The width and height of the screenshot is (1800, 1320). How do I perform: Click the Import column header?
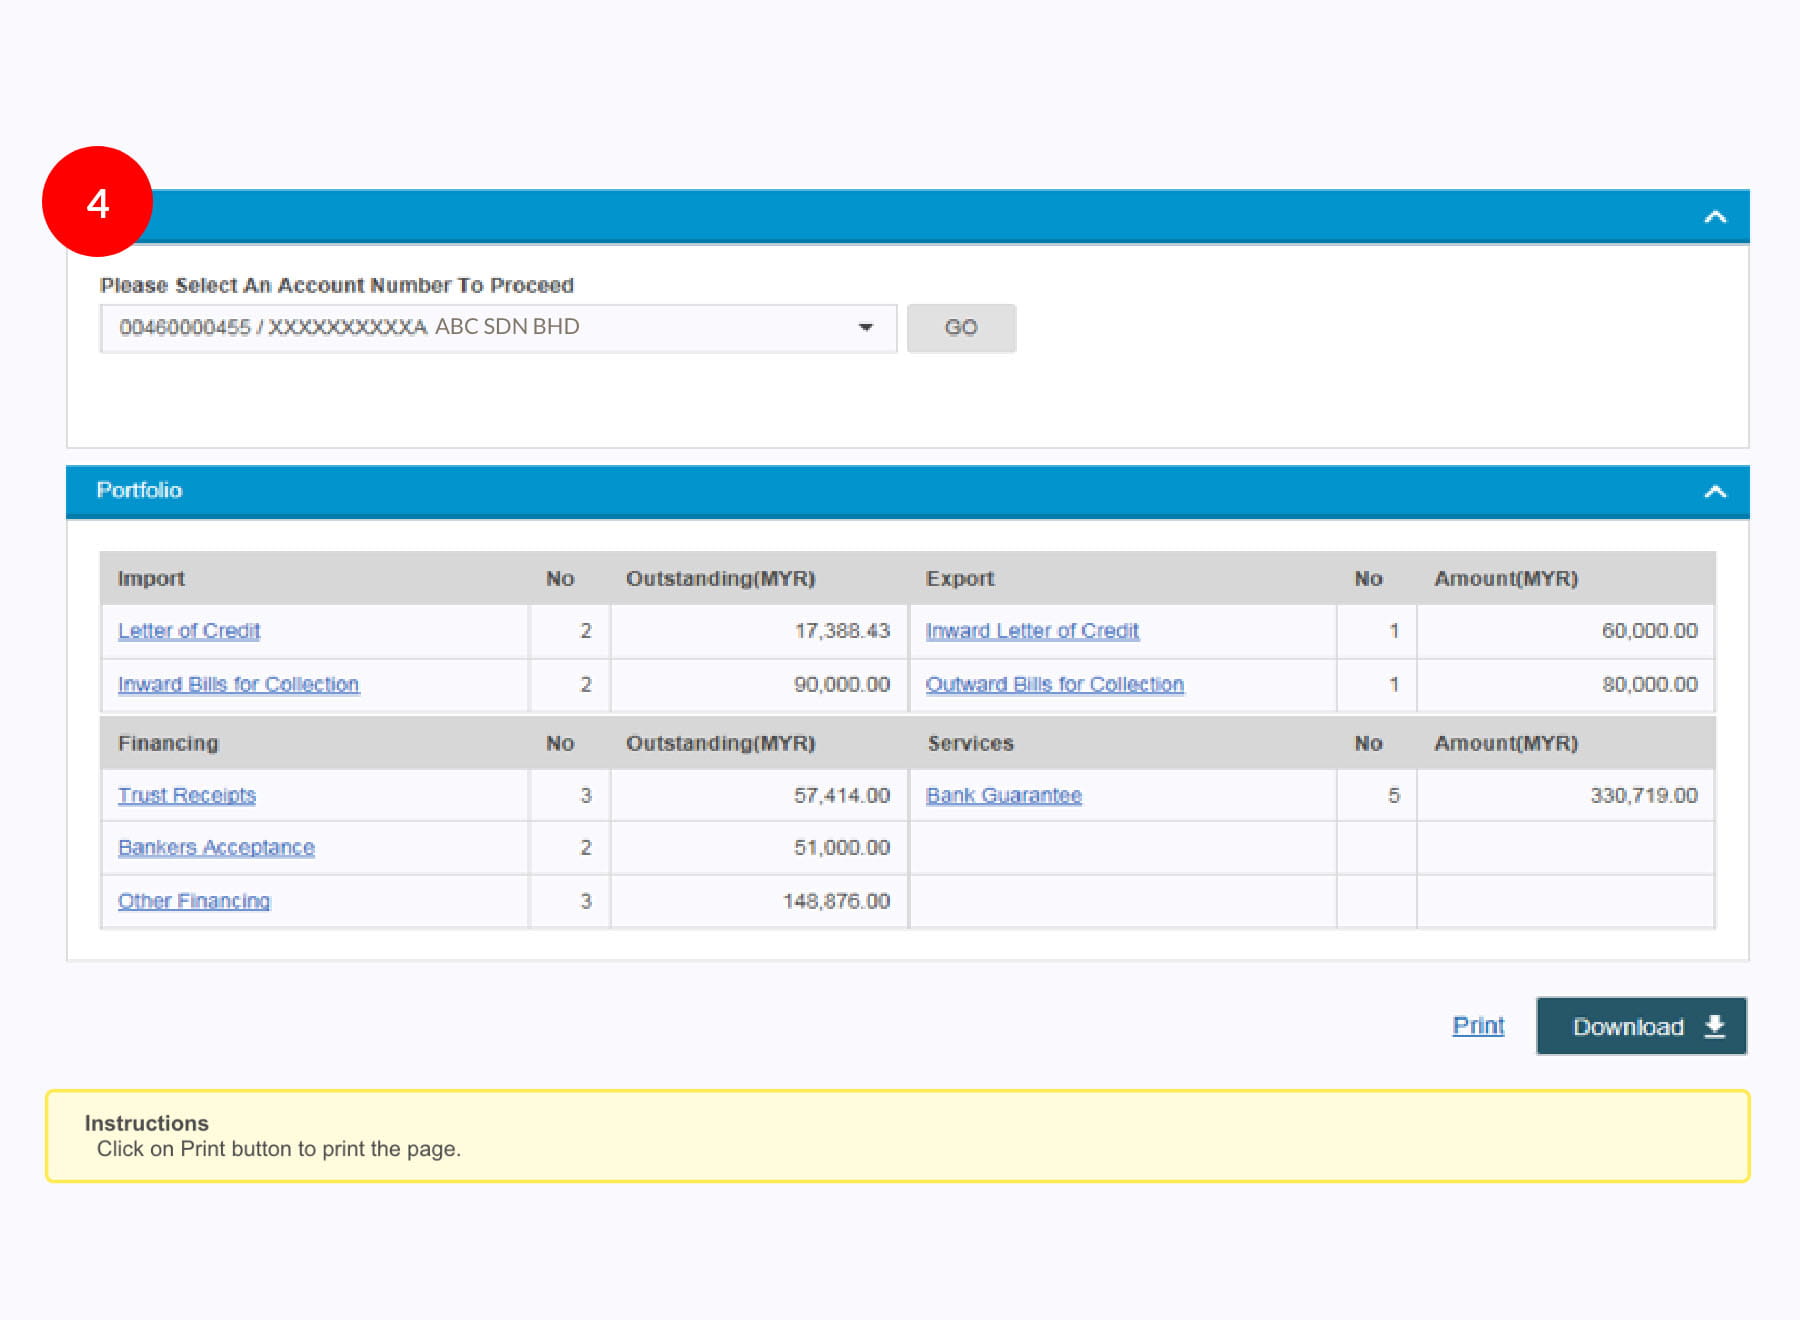pos(151,579)
